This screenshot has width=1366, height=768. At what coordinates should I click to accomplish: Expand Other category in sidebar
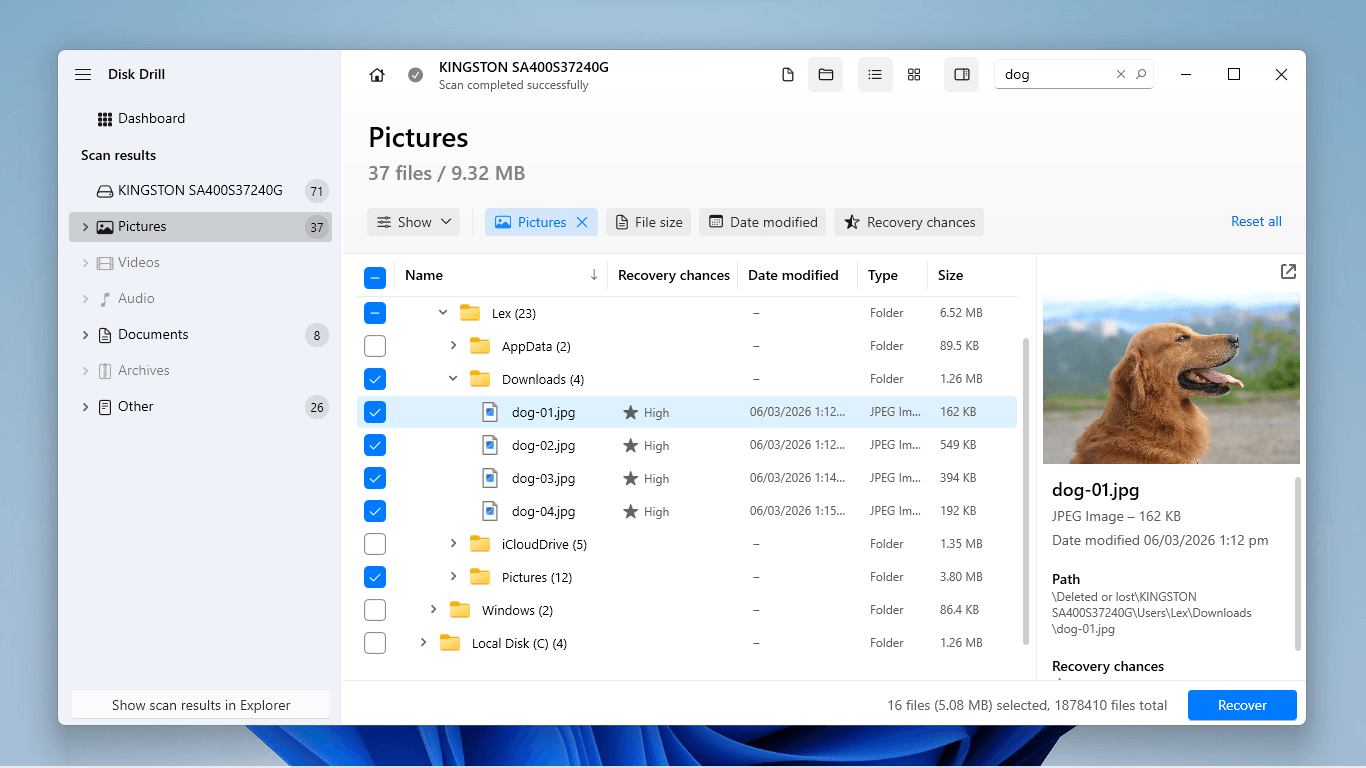tap(85, 407)
